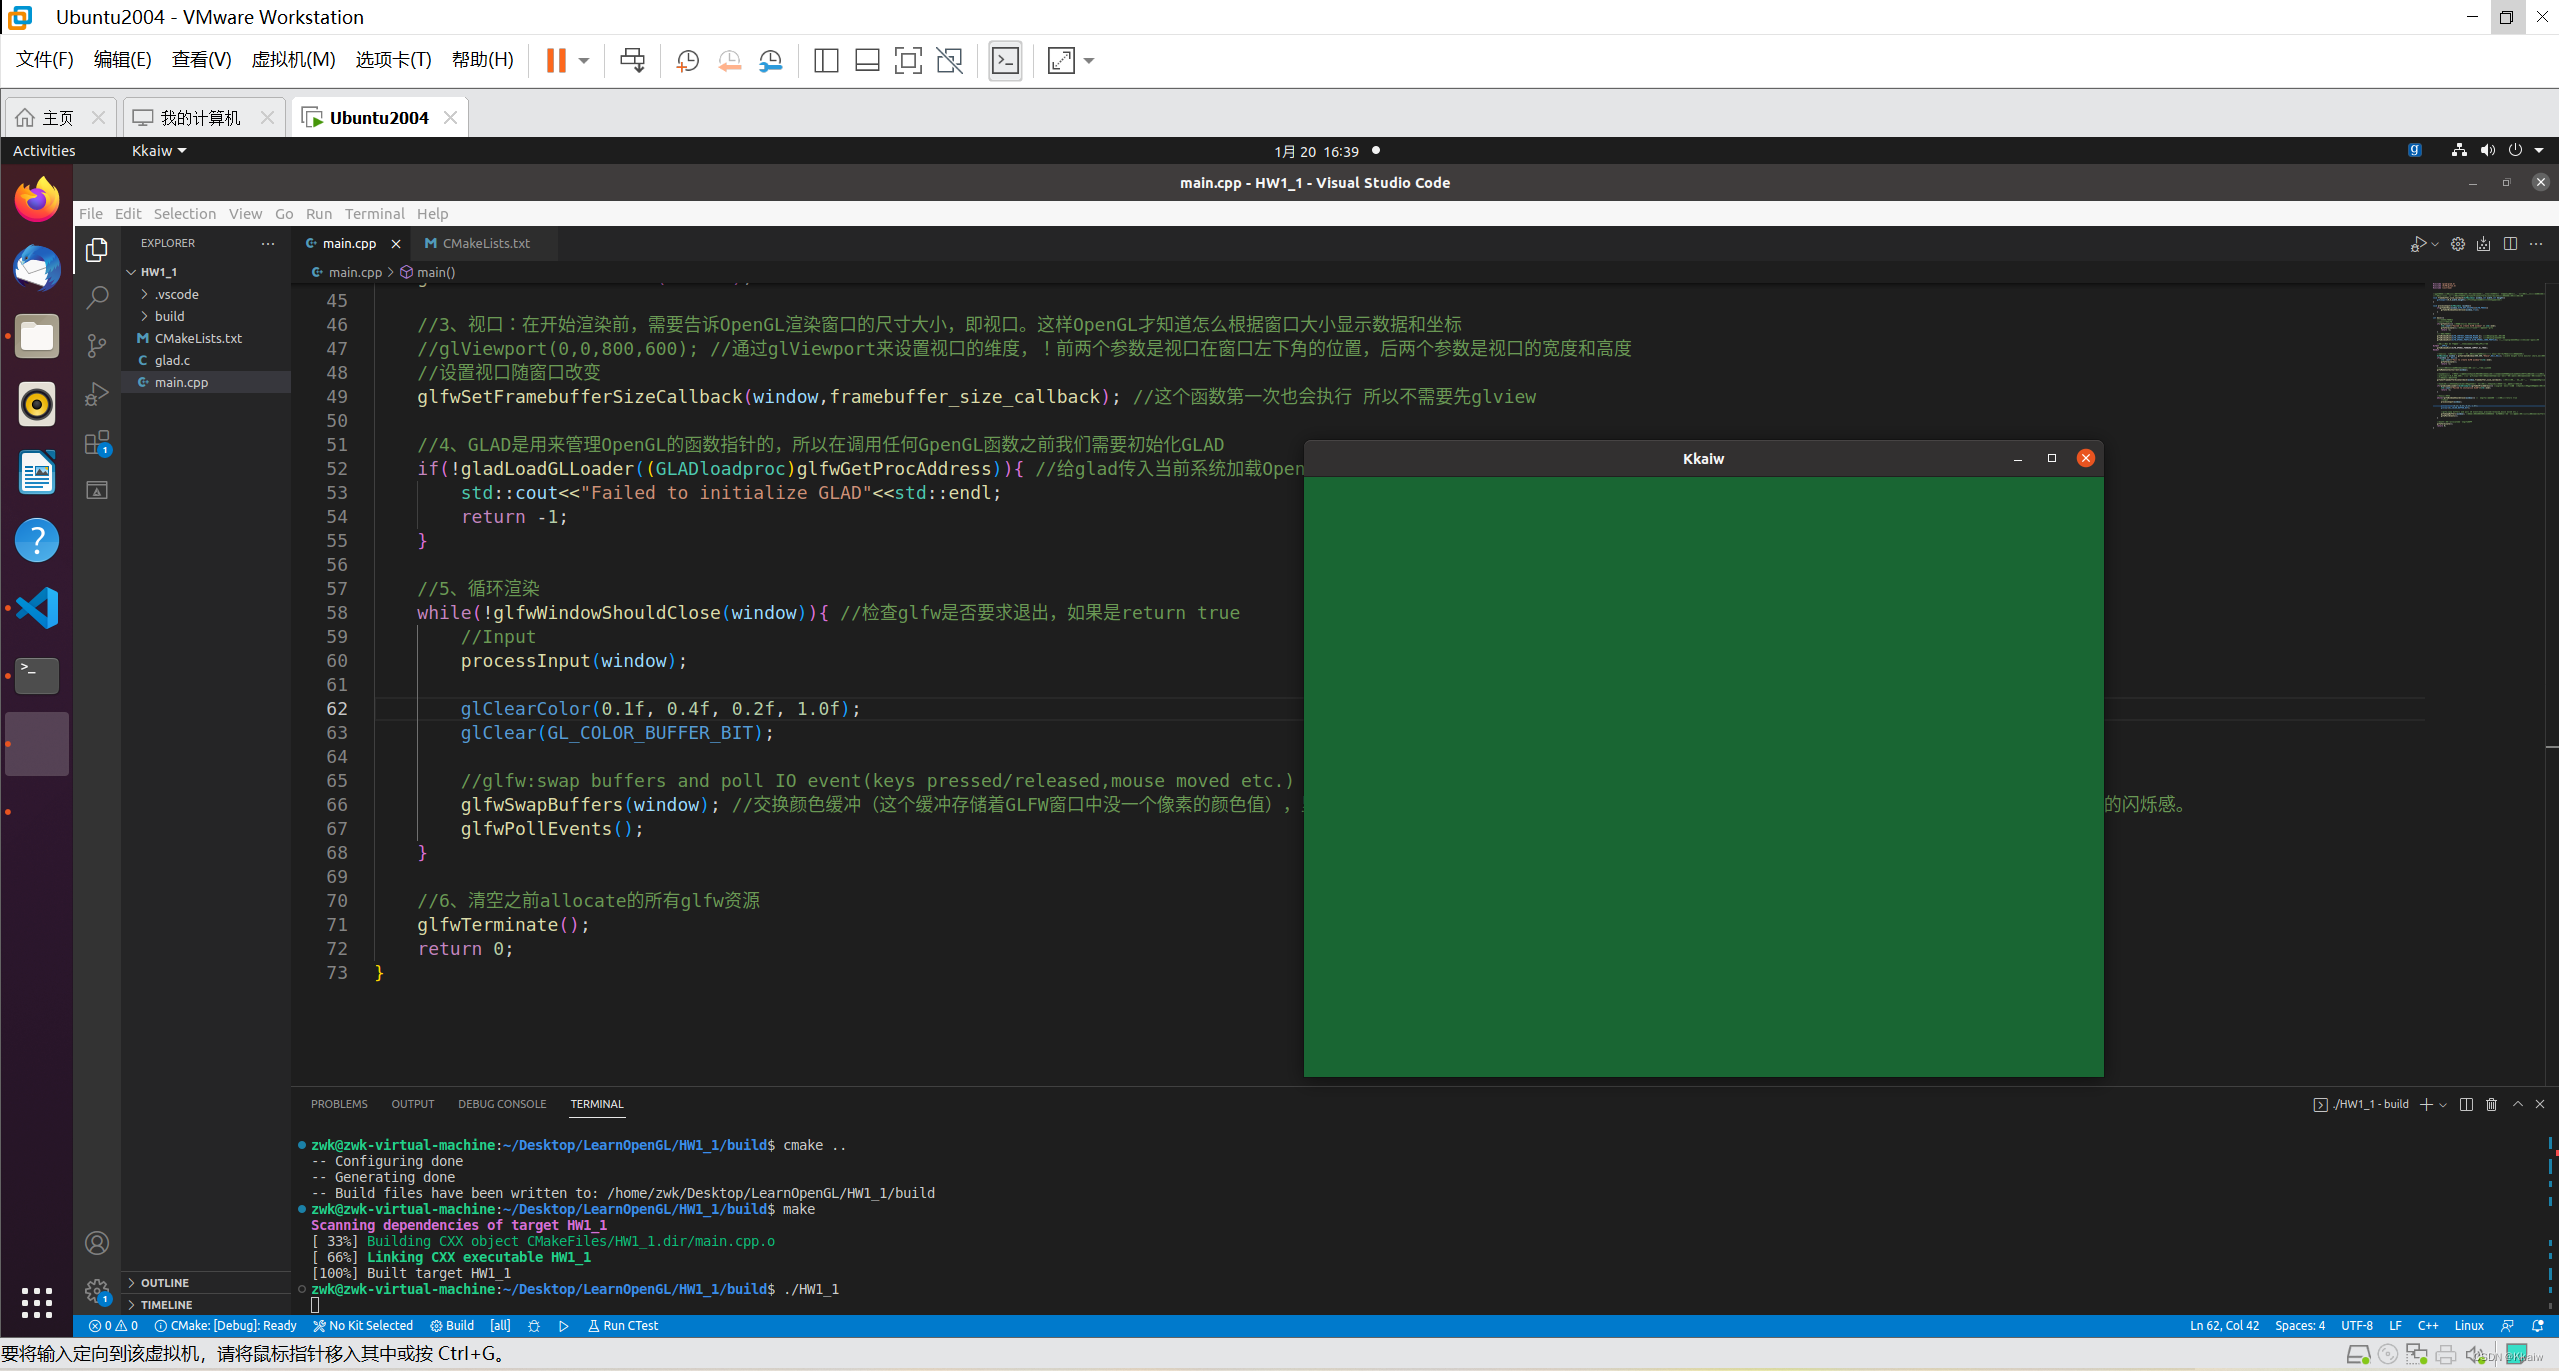Open Run and Debug view icon
This screenshot has width=2559, height=1371.
coord(97,394)
